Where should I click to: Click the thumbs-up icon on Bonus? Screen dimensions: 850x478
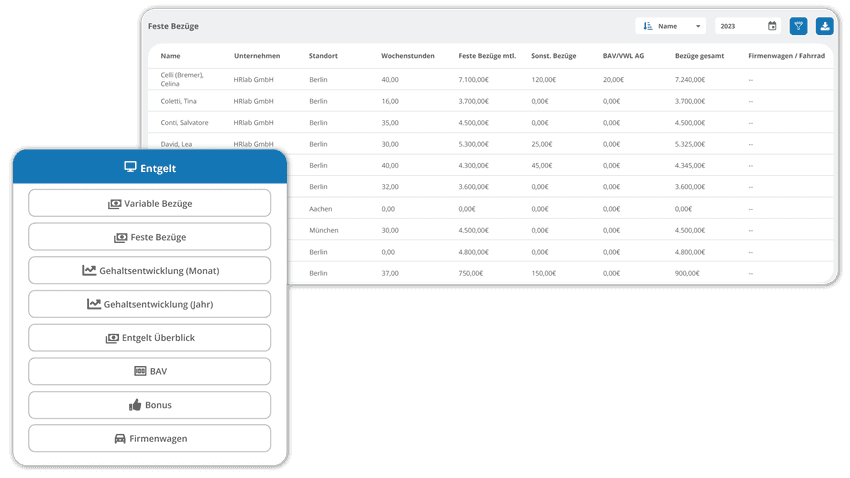click(x=135, y=405)
